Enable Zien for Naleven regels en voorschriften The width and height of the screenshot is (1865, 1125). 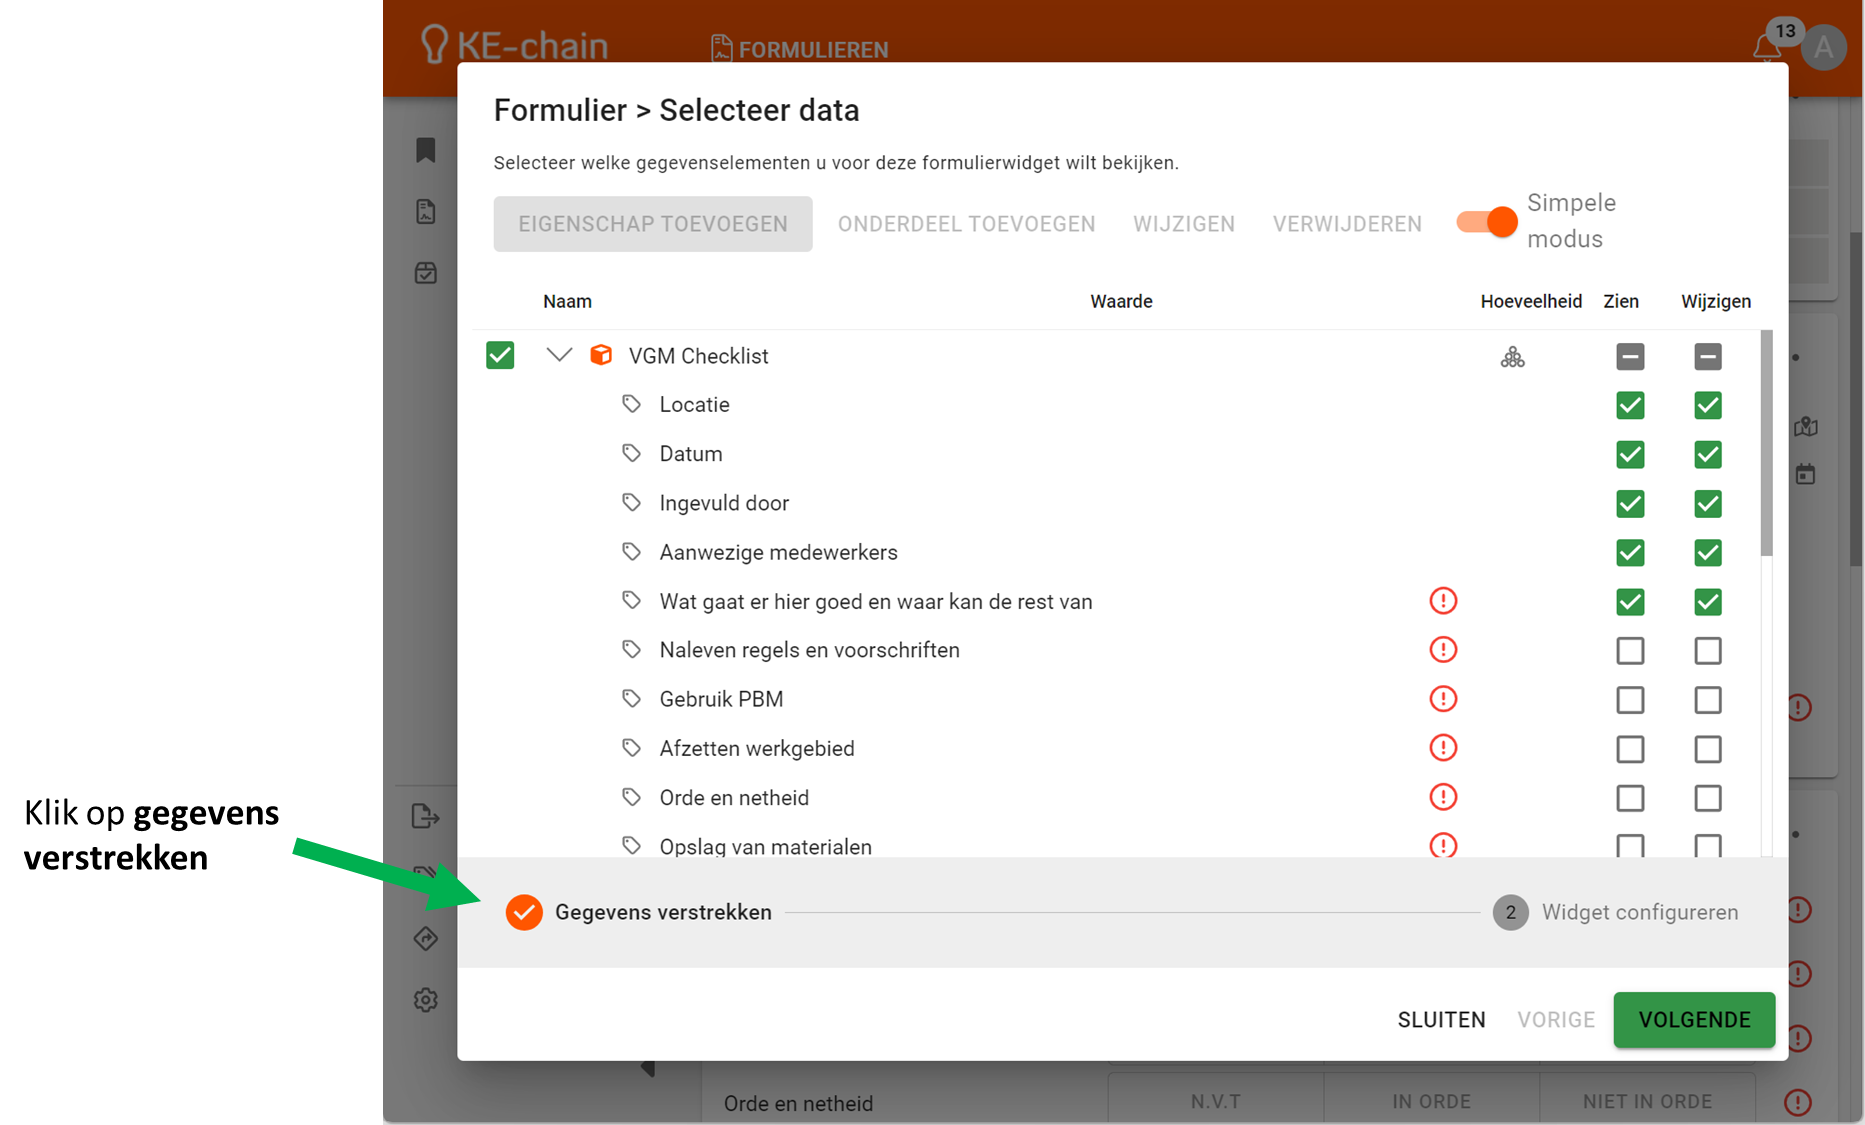click(1630, 651)
